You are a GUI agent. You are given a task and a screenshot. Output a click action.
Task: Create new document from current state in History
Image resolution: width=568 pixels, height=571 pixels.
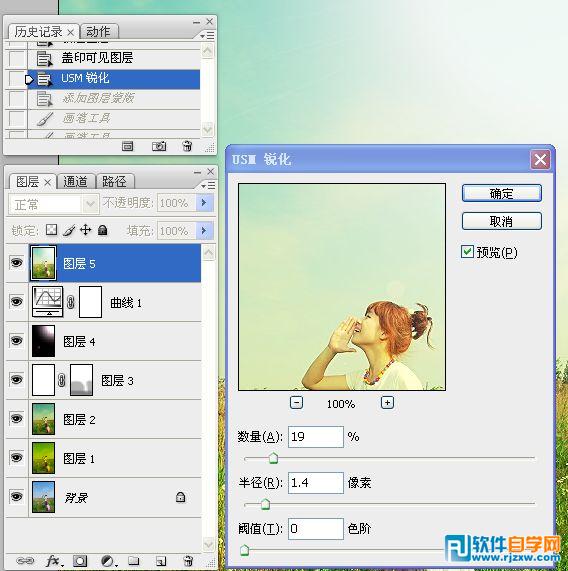tap(127, 146)
